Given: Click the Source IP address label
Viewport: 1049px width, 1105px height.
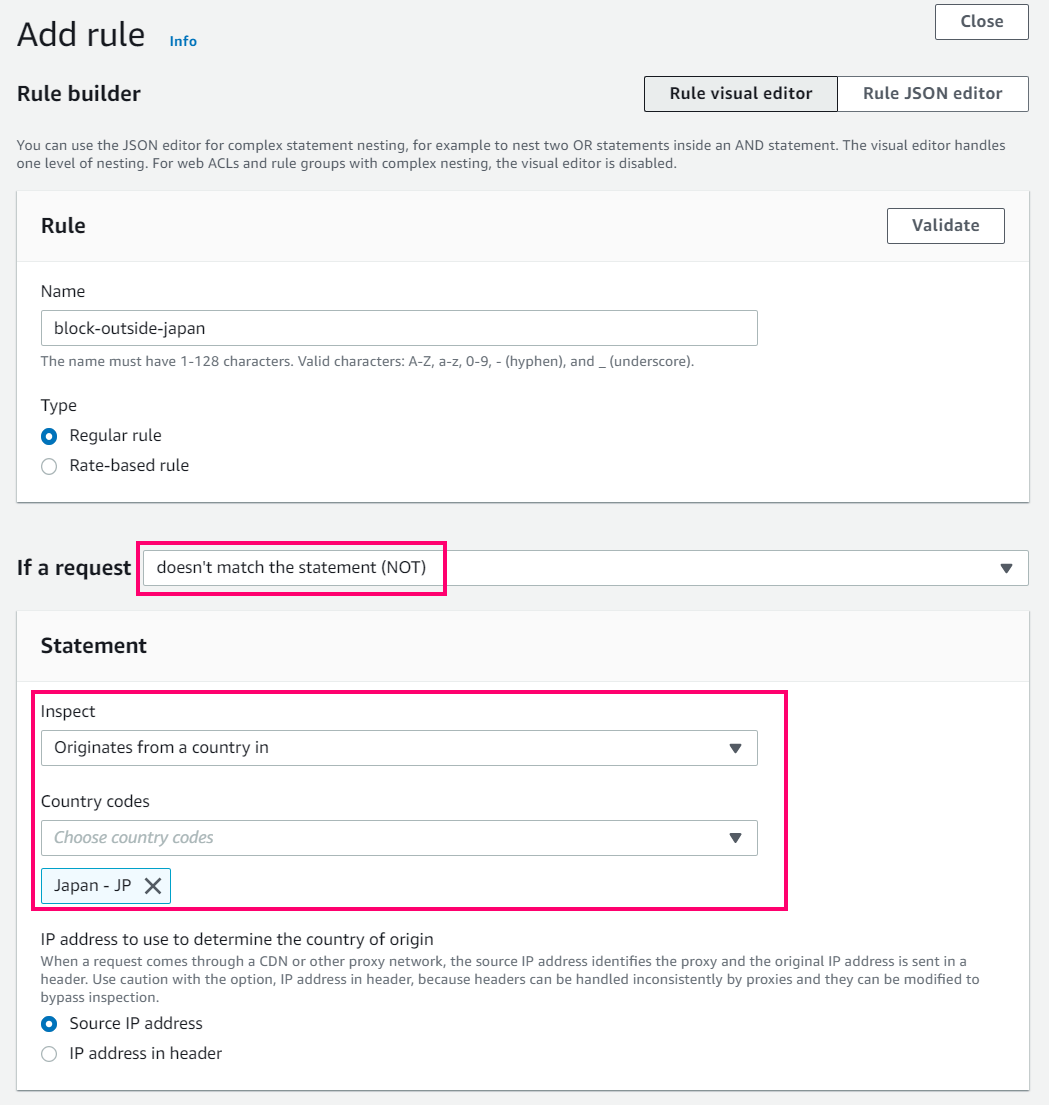Looking at the screenshot, I should pyautogui.click(x=136, y=1023).
